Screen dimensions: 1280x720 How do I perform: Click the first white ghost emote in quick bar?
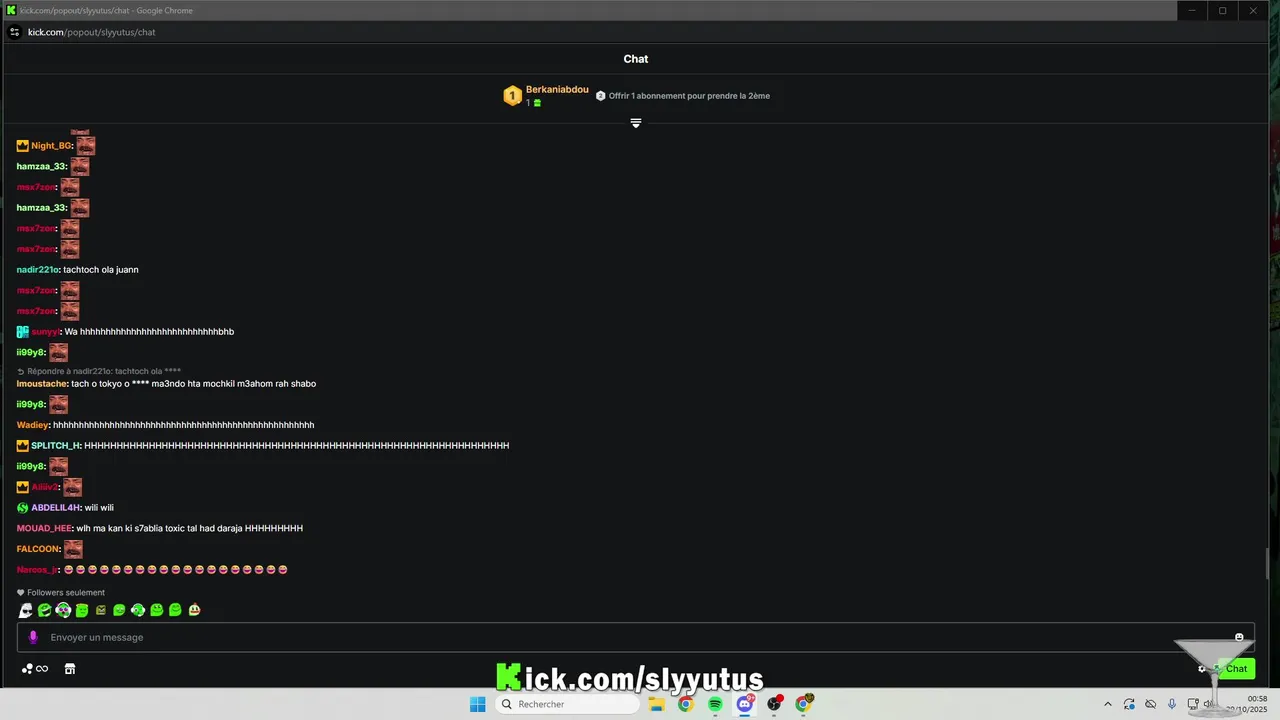pos(26,610)
